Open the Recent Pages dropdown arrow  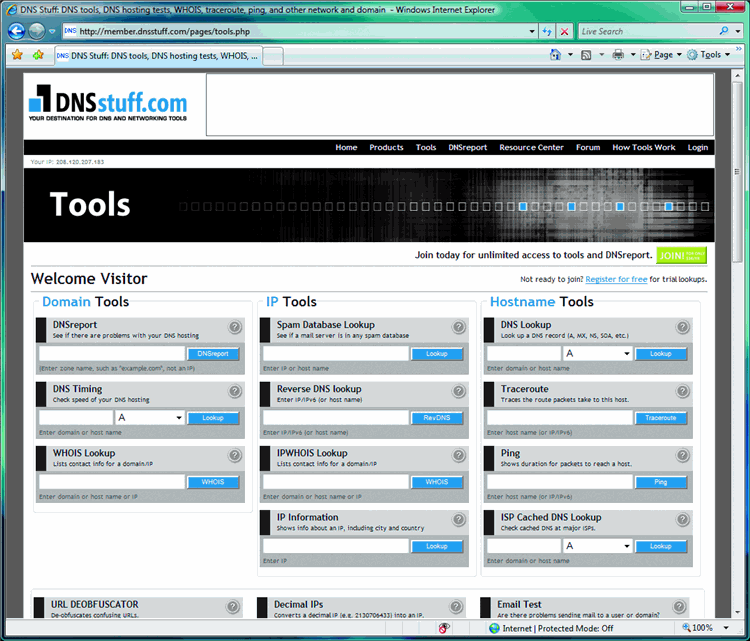(x=52, y=32)
